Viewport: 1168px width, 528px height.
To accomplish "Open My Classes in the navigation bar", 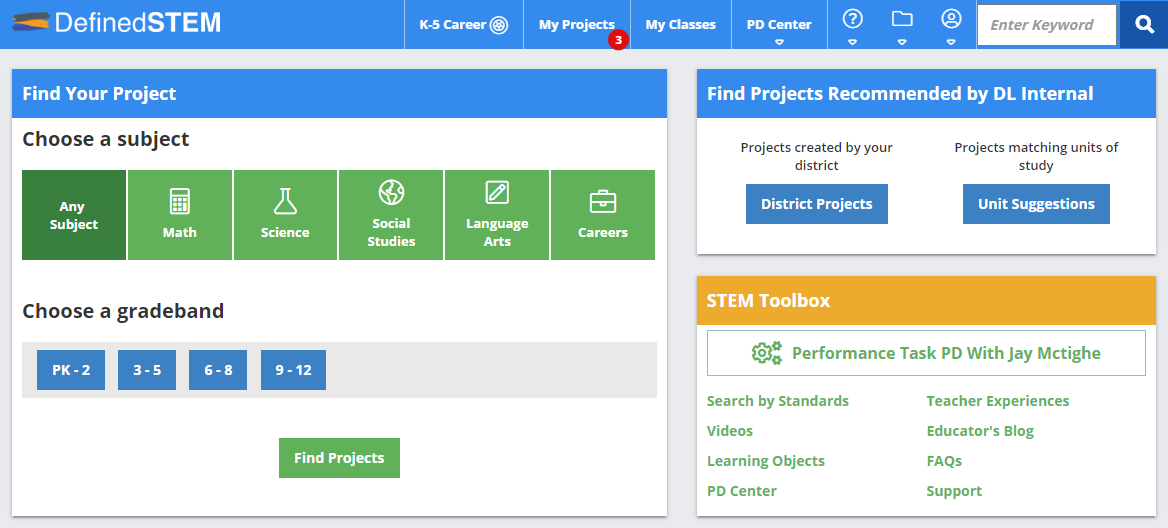I will pos(680,24).
